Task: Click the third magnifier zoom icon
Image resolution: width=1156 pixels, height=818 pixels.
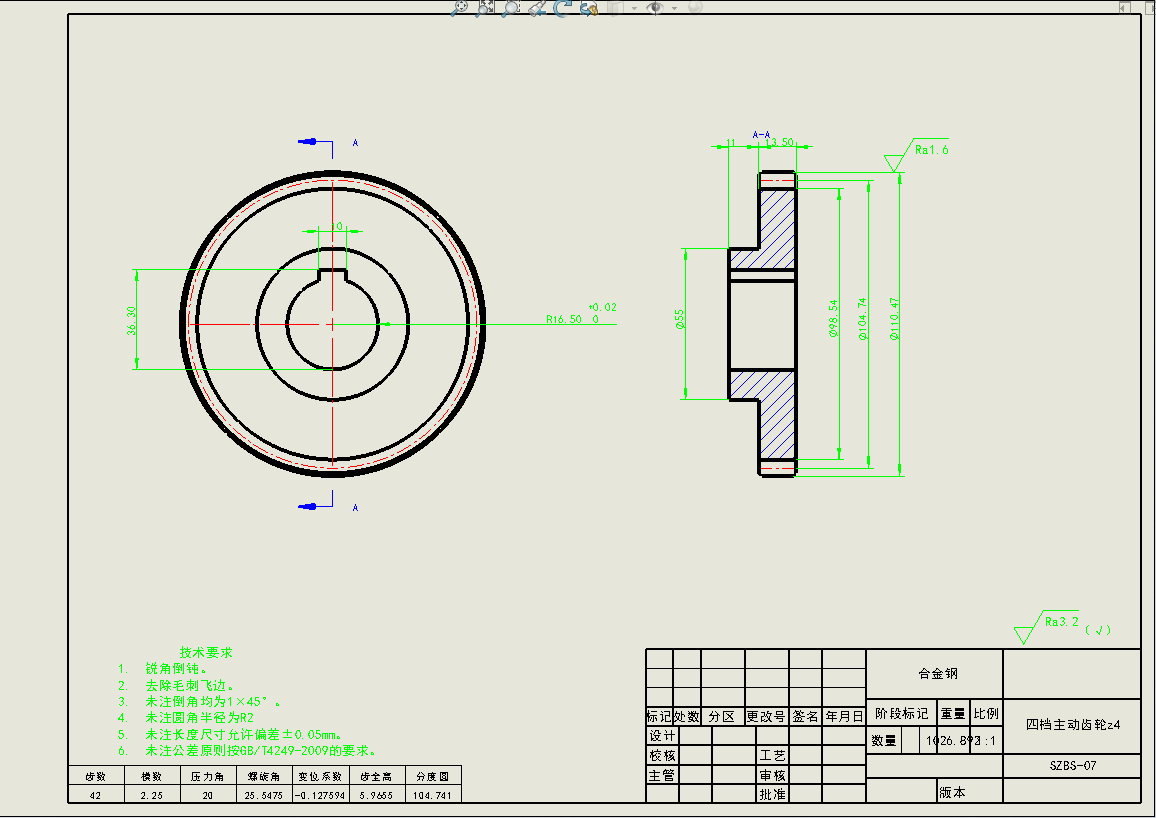Action: [x=511, y=7]
